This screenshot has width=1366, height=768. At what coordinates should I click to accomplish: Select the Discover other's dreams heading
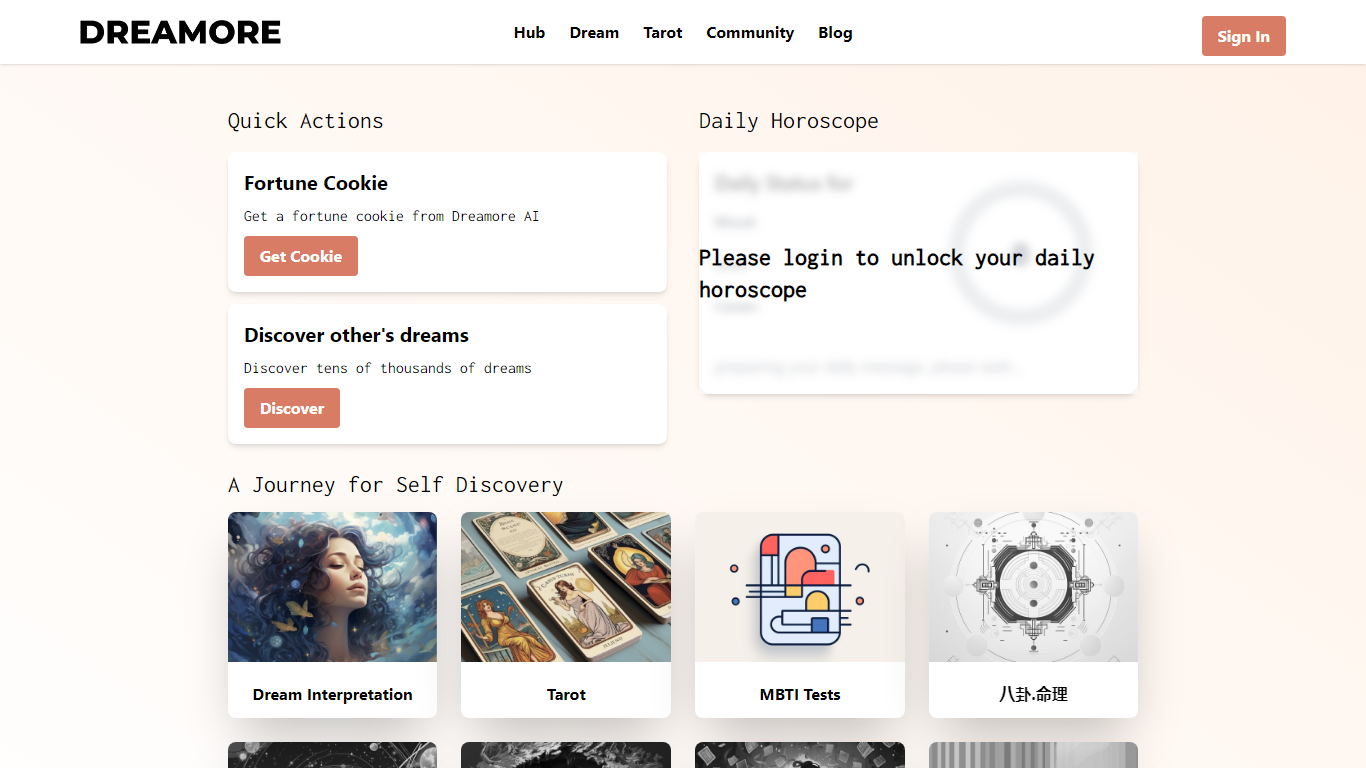(x=356, y=335)
